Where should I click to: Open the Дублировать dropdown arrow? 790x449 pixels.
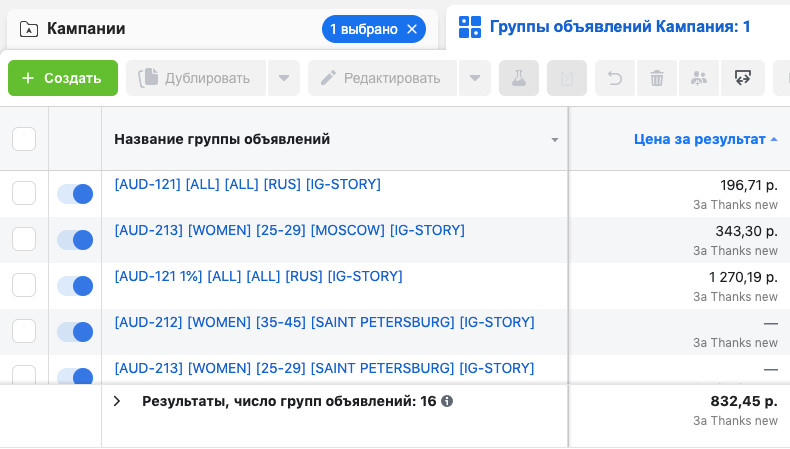284,78
